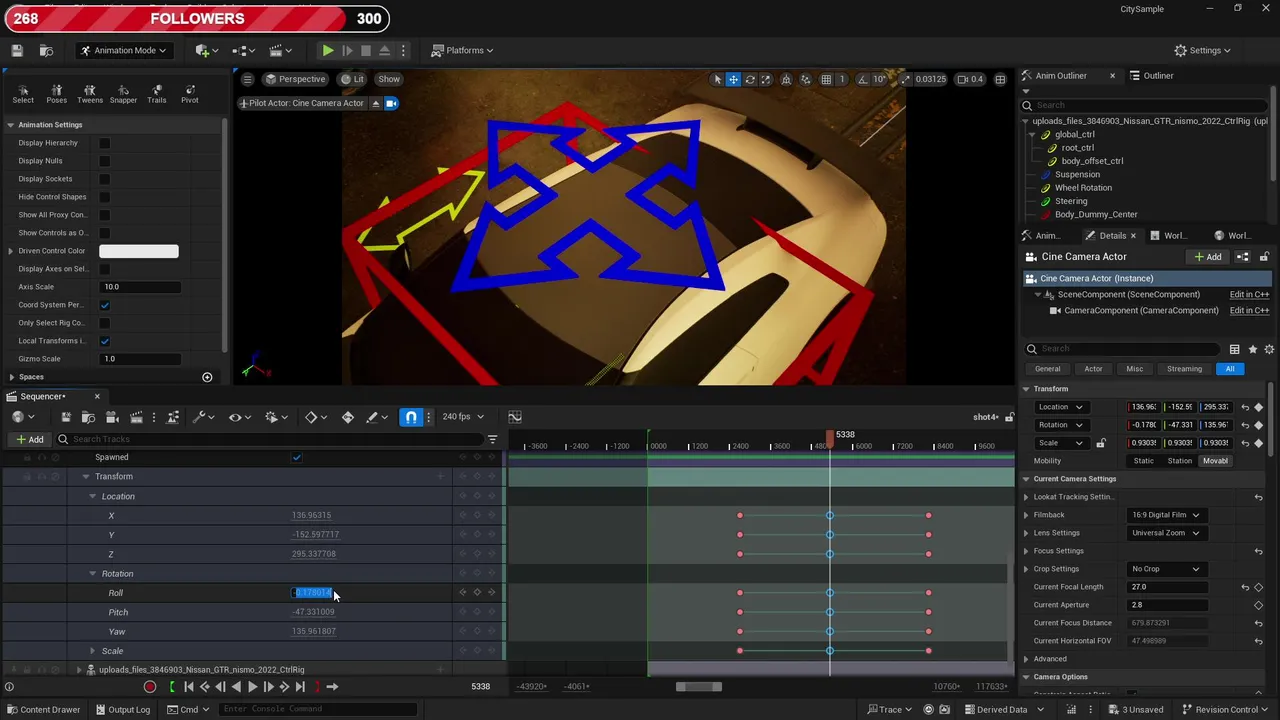Select the Actor filter tab in Details
Viewport: 1280px width, 720px height.
click(x=1093, y=369)
